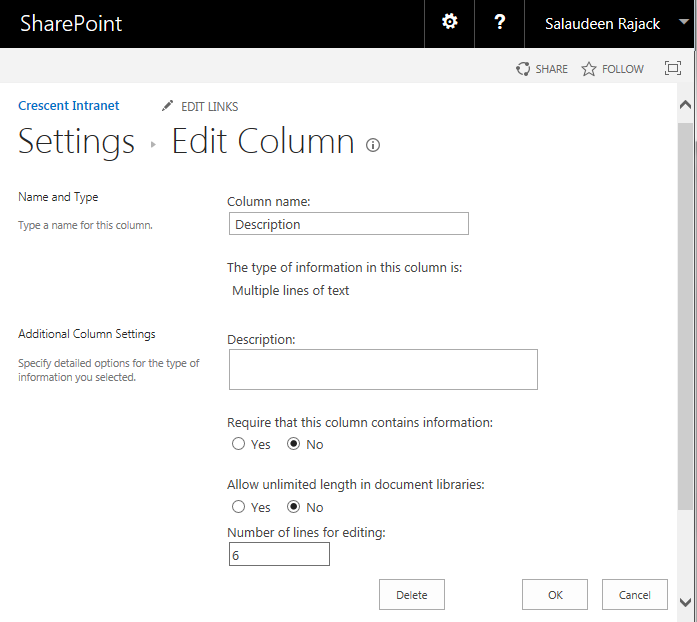This screenshot has width=697, height=622.
Task: Select No for require information
Action: pyautogui.click(x=293, y=444)
